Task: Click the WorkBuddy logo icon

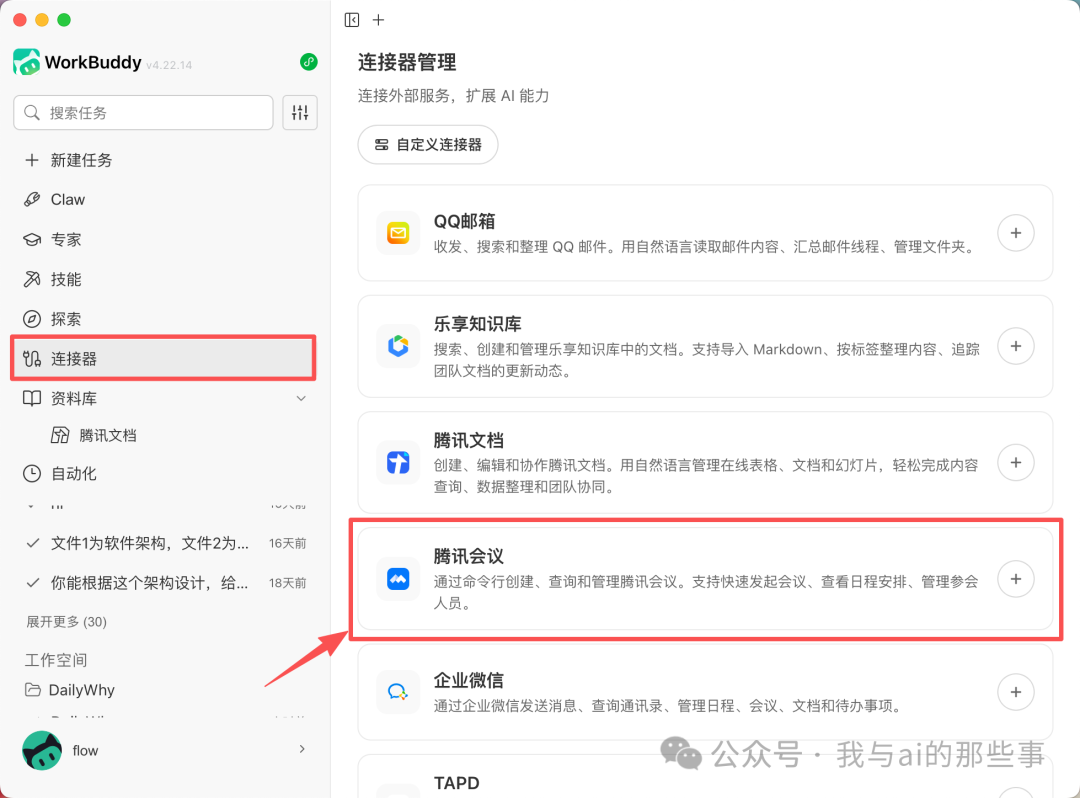Action: tap(26, 62)
